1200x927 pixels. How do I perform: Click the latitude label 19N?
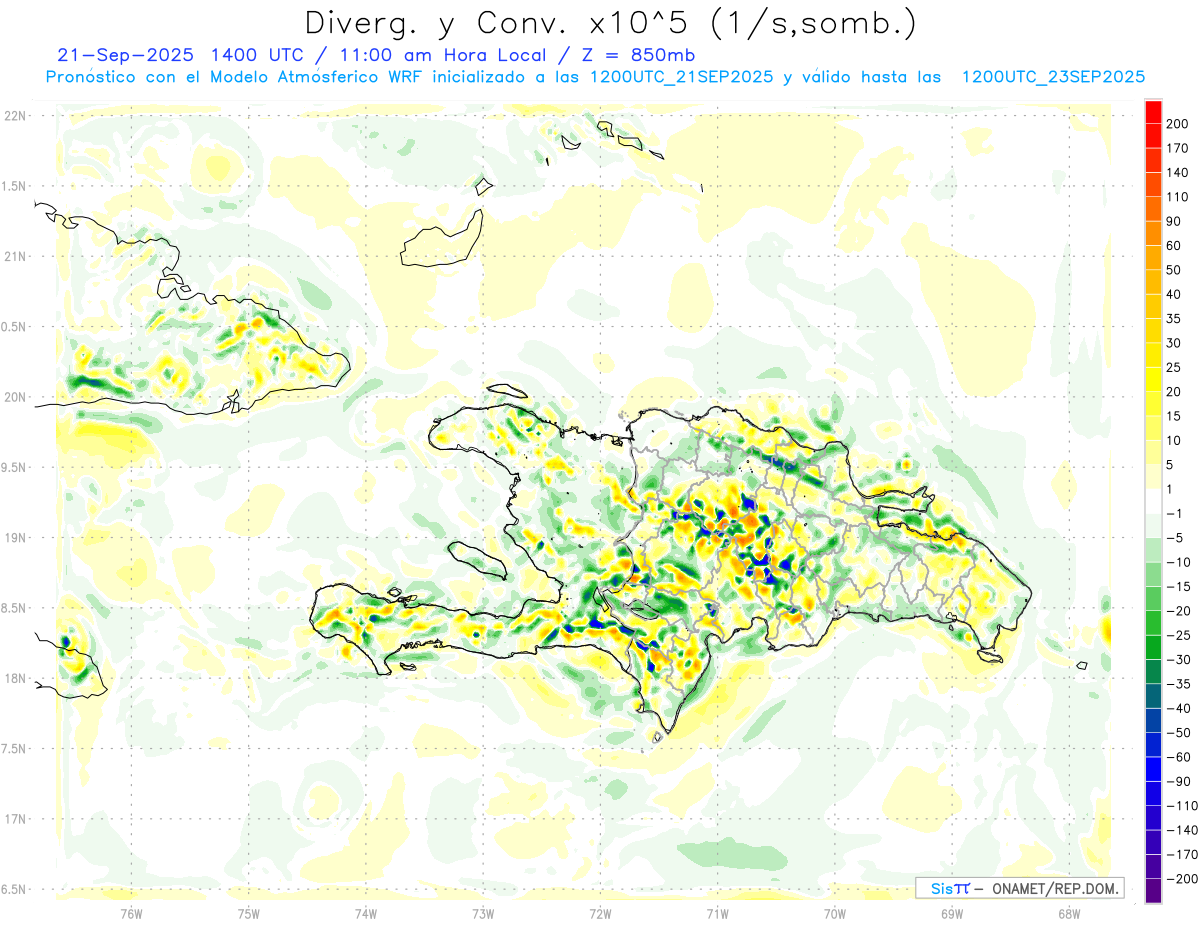(x=15, y=538)
